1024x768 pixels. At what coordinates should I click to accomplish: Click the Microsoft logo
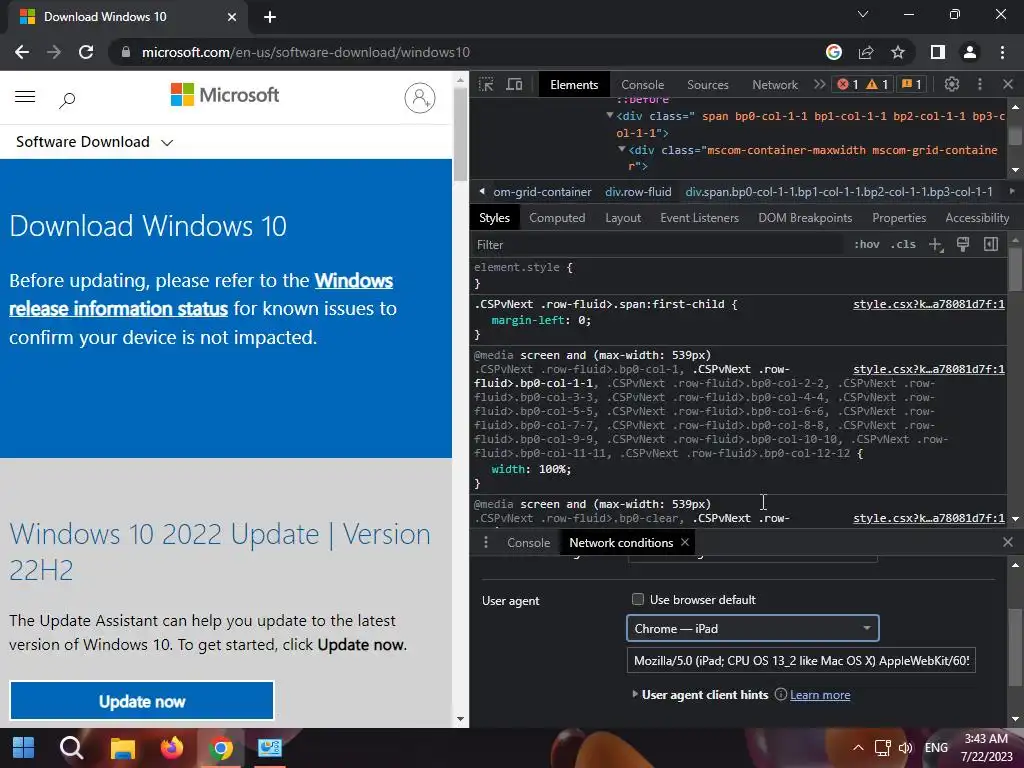tap(225, 95)
